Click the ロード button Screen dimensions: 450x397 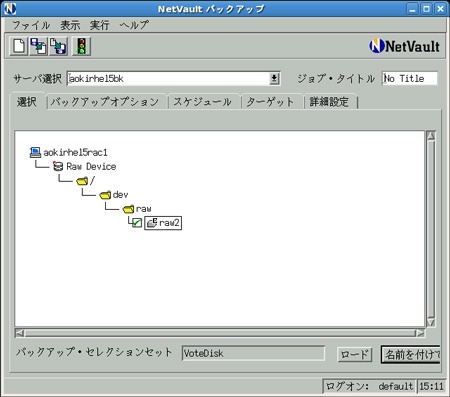[354, 354]
